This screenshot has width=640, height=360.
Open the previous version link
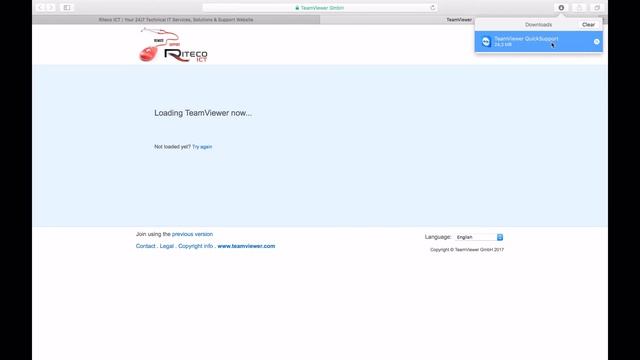click(192, 234)
